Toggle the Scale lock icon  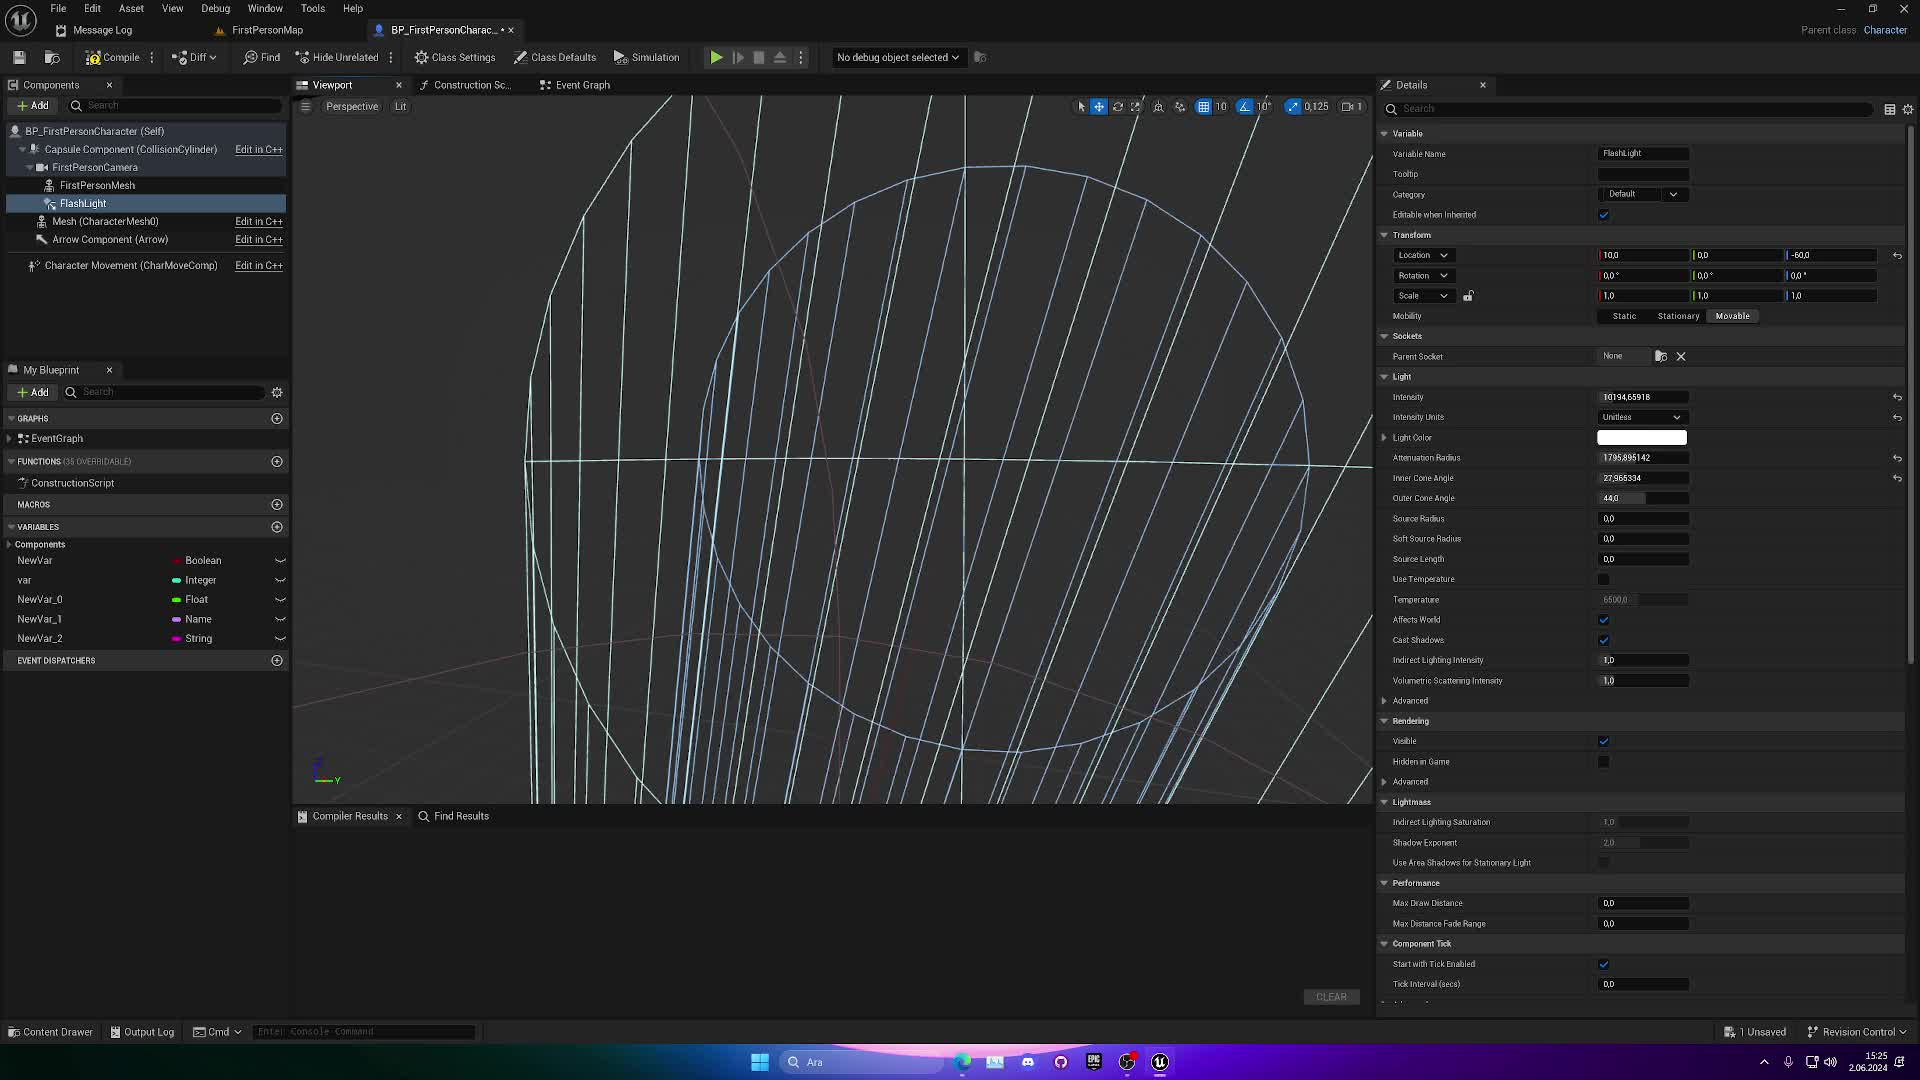1468,296
